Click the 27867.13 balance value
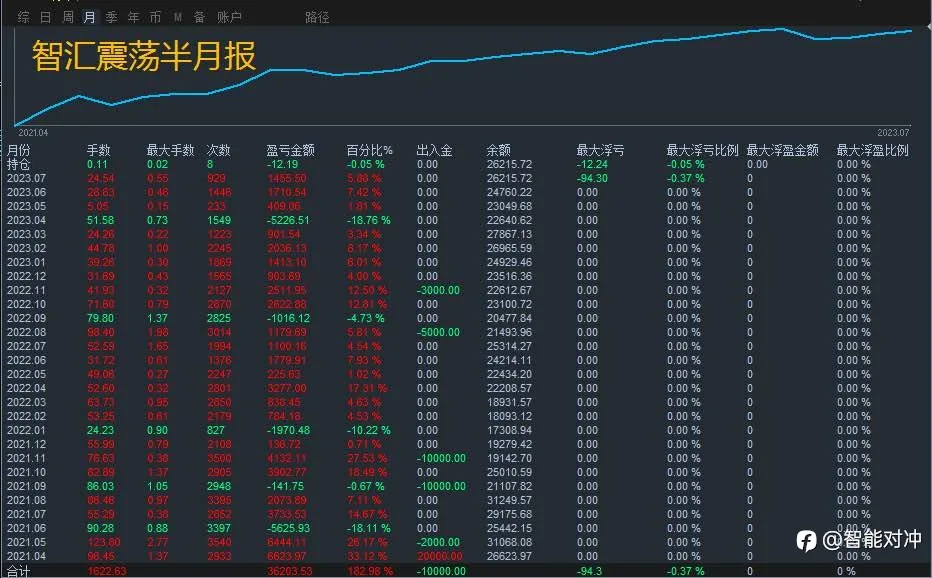The image size is (932, 578). (509, 234)
